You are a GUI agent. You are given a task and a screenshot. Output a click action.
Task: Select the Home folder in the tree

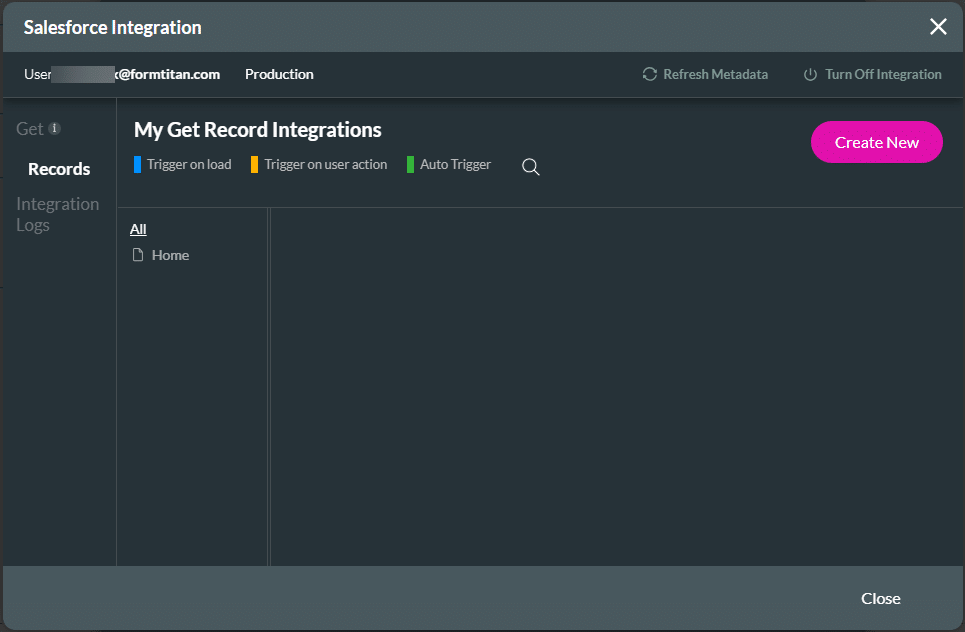click(170, 255)
